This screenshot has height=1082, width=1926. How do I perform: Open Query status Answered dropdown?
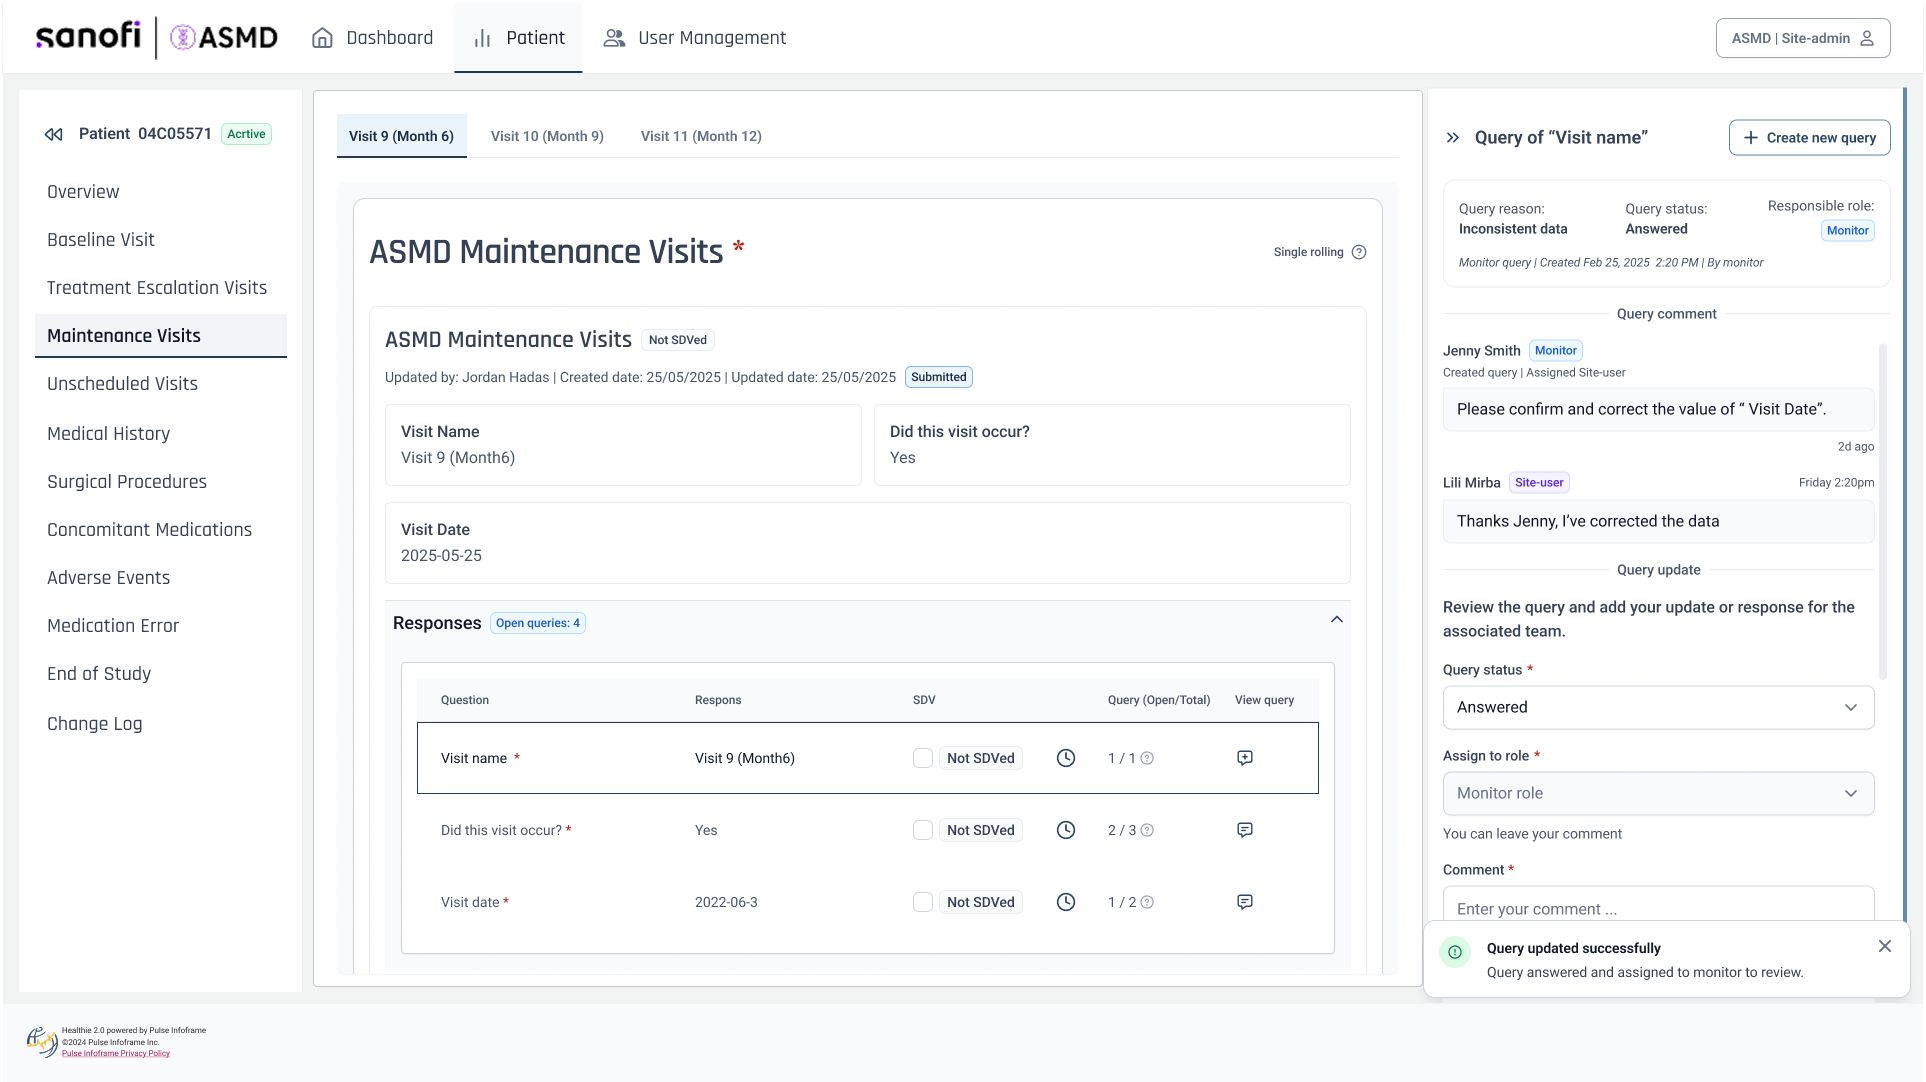(x=1658, y=707)
